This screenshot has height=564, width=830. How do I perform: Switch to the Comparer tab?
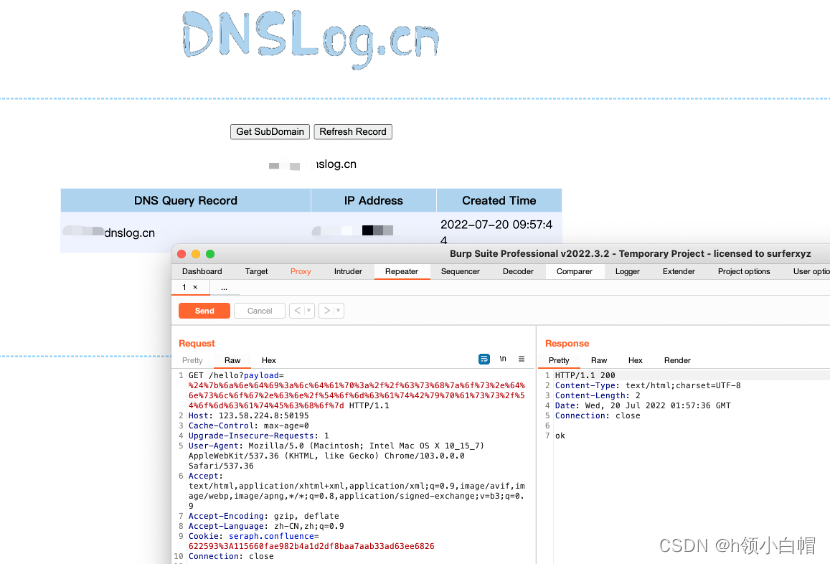[x=574, y=271]
